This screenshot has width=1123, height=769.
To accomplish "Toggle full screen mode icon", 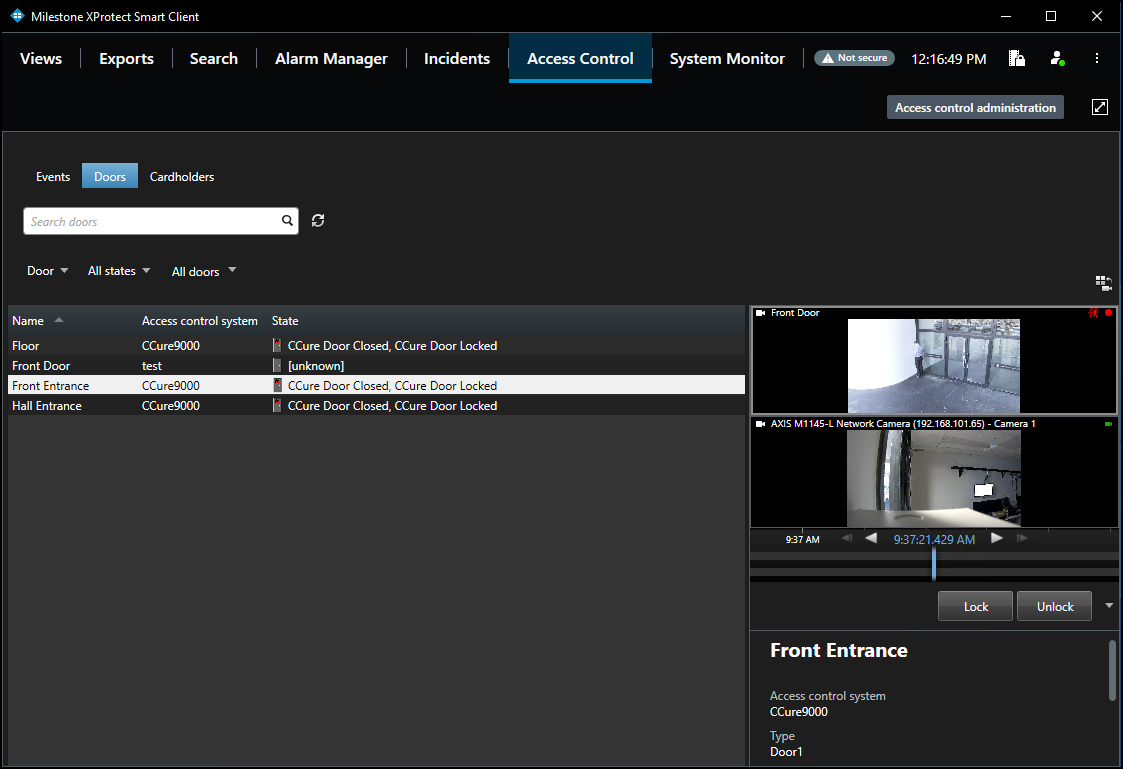I will click(1100, 107).
